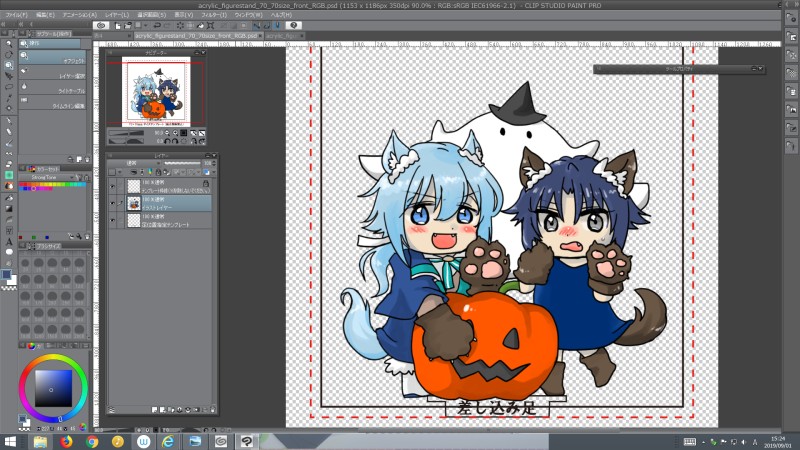Switch to the second acrylic_figu document tab
Viewport: 800px width, 450px height.
click(282, 36)
